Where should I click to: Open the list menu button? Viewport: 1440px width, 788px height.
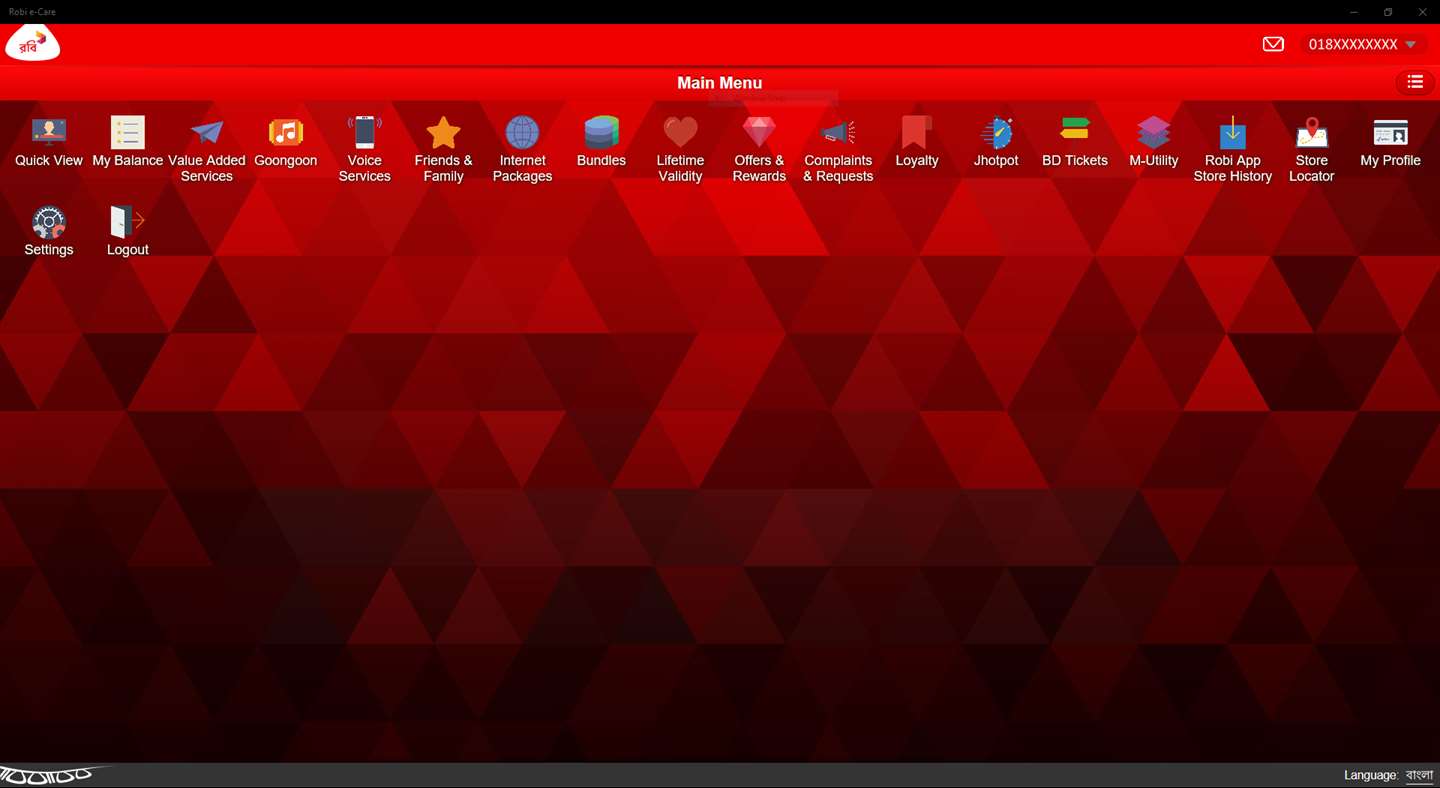(x=1415, y=82)
